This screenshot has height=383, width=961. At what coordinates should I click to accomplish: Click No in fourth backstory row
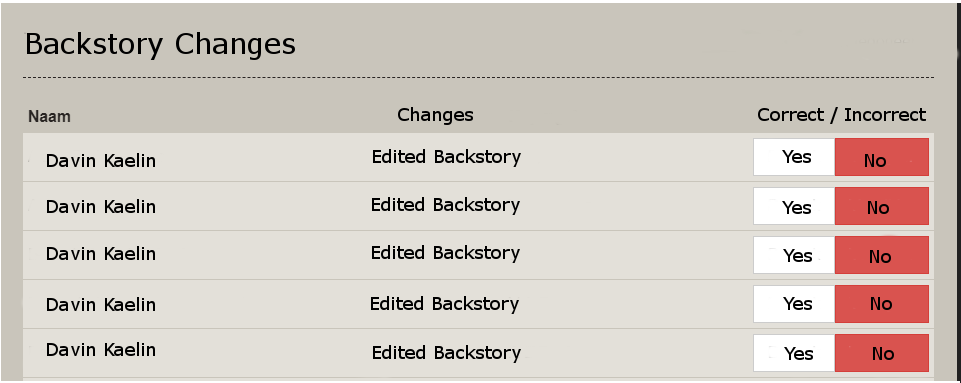coord(882,304)
